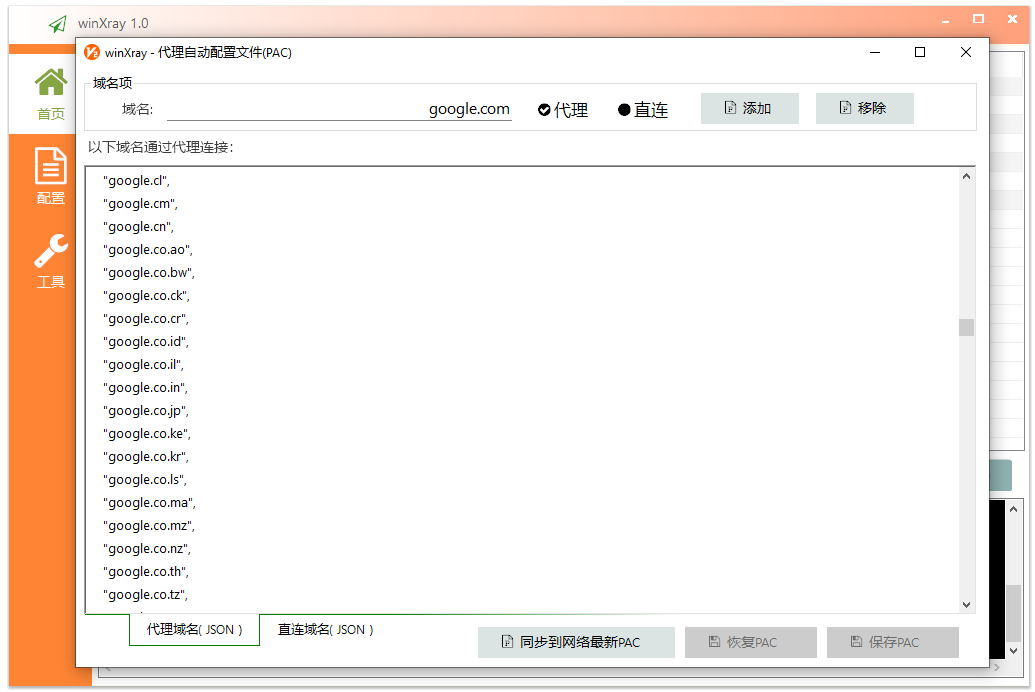This screenshot has height=692, width=1035.
Task: Click the winXray paper plane logo
Action: [57, 24]
